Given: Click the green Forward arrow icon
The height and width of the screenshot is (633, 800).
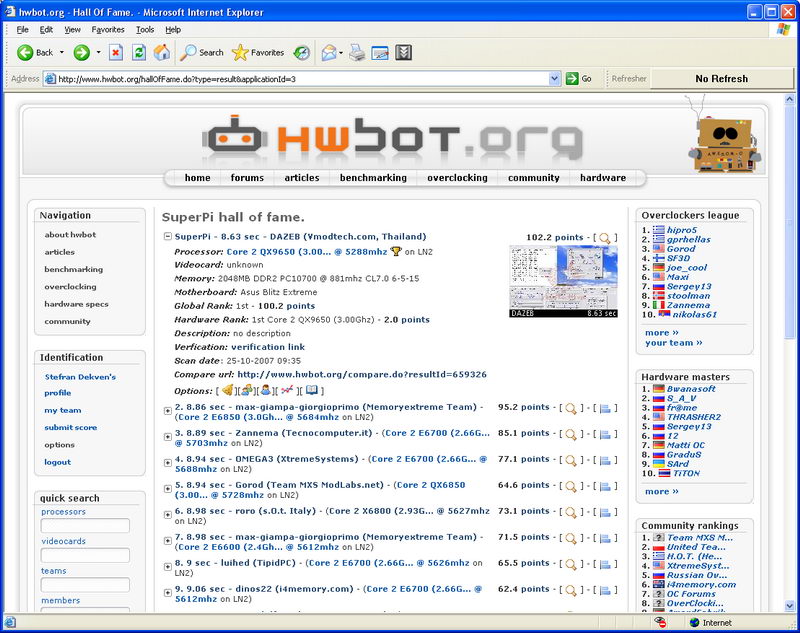Looking at the screenshot, I should tap(82, 53).
